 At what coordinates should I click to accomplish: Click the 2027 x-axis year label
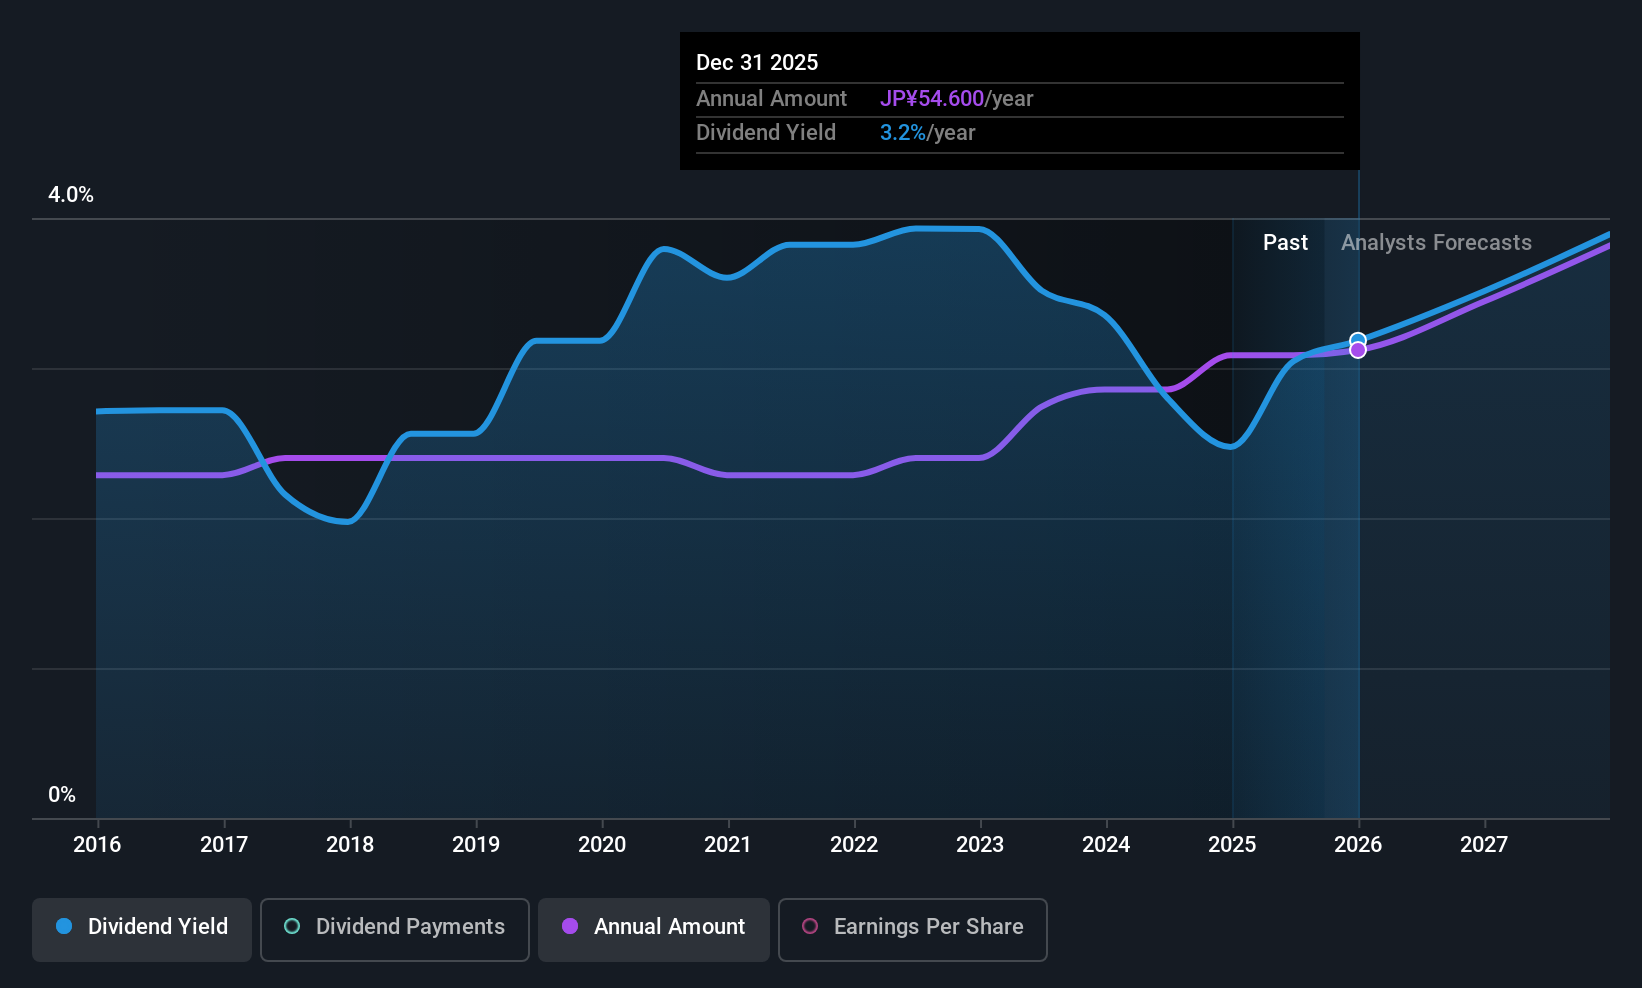tap(1484, 845)
